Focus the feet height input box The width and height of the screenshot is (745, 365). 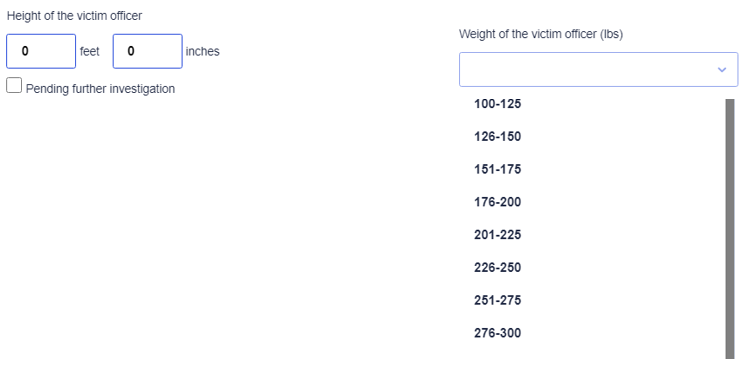pyautogui.click(x=41, y=51)
